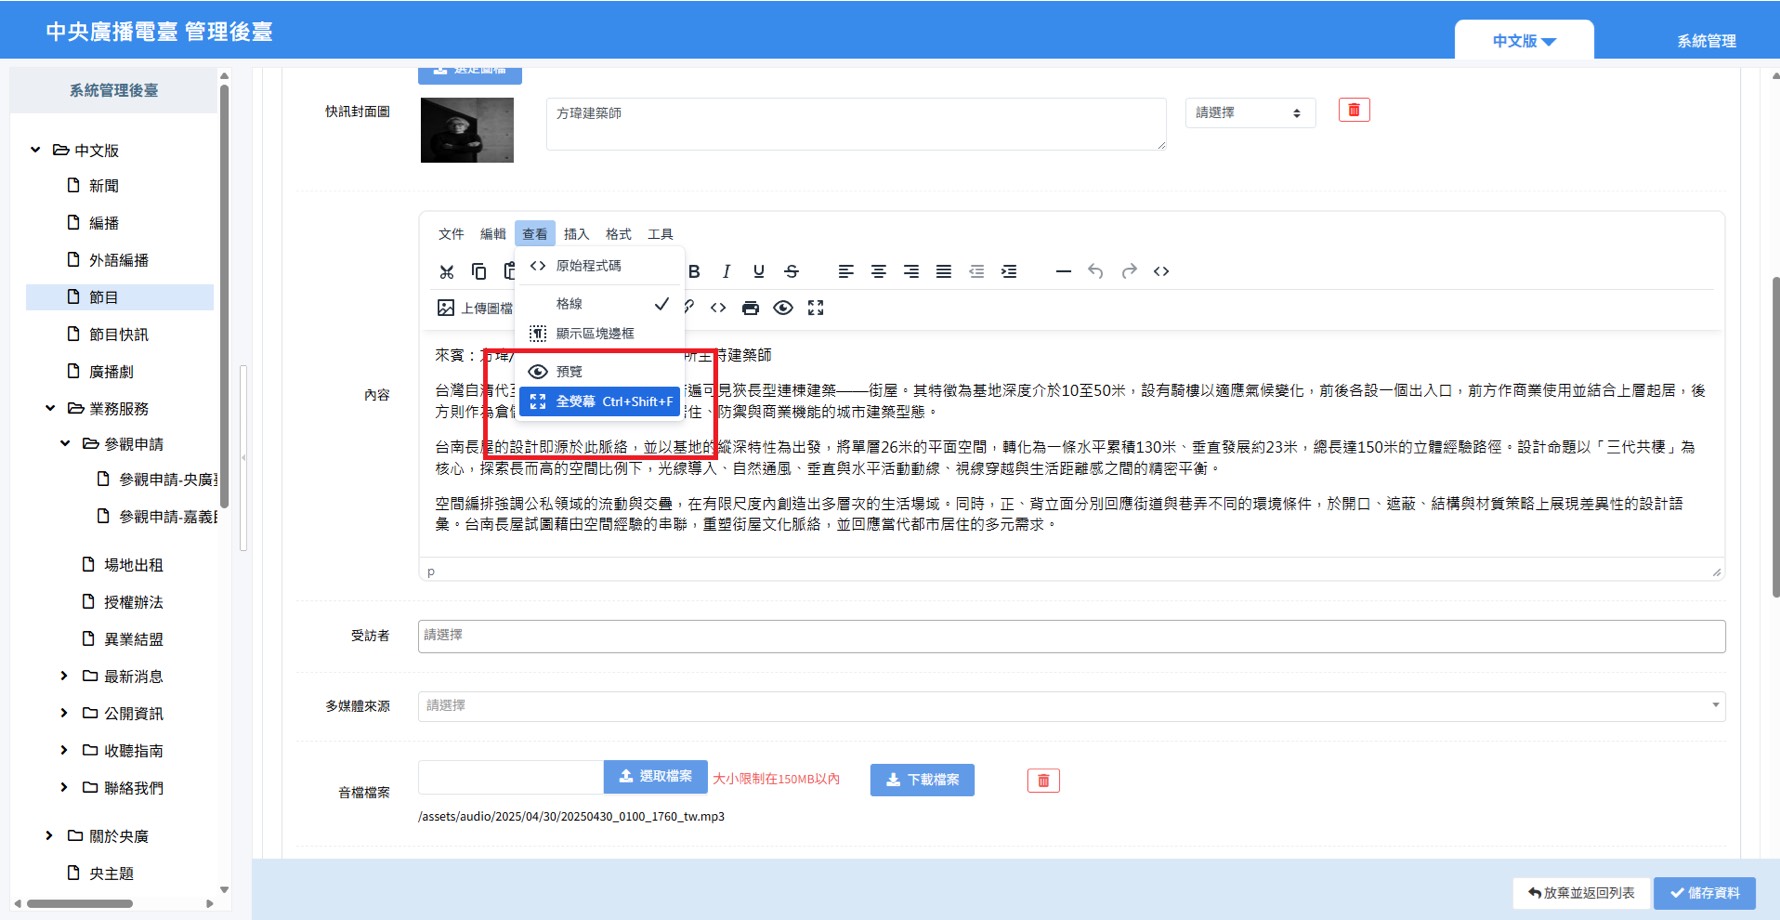Click 放棄並返回列表 discard button

1581,893
